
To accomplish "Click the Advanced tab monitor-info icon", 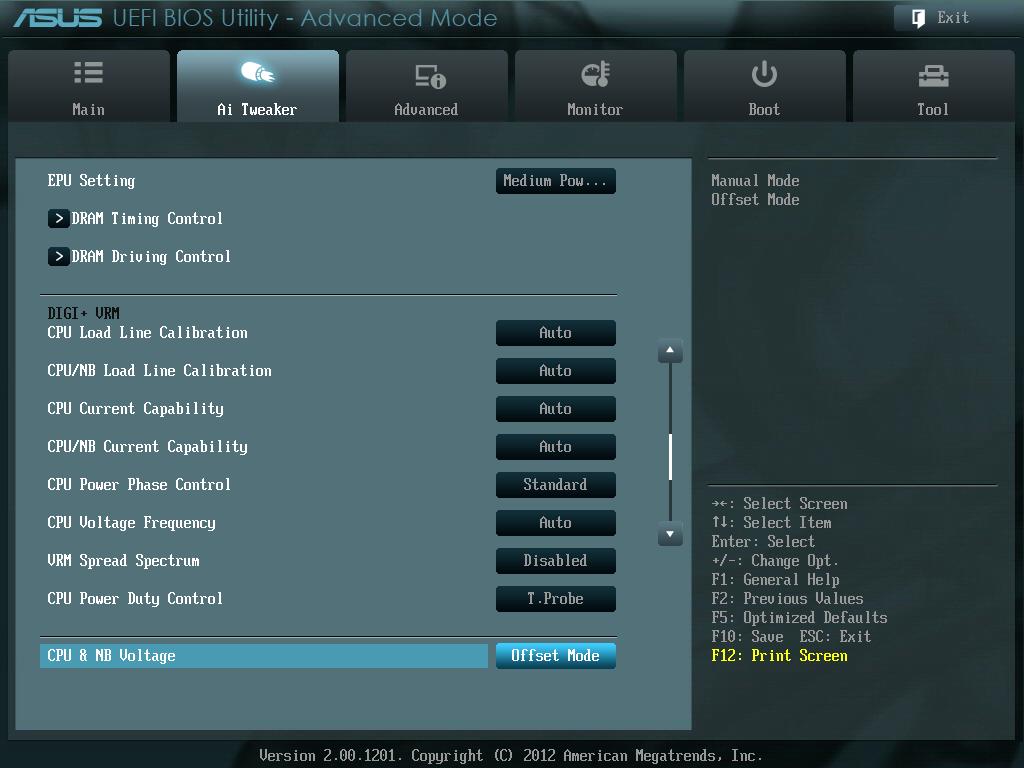I will pyautogui.click(x=430, y=76).
